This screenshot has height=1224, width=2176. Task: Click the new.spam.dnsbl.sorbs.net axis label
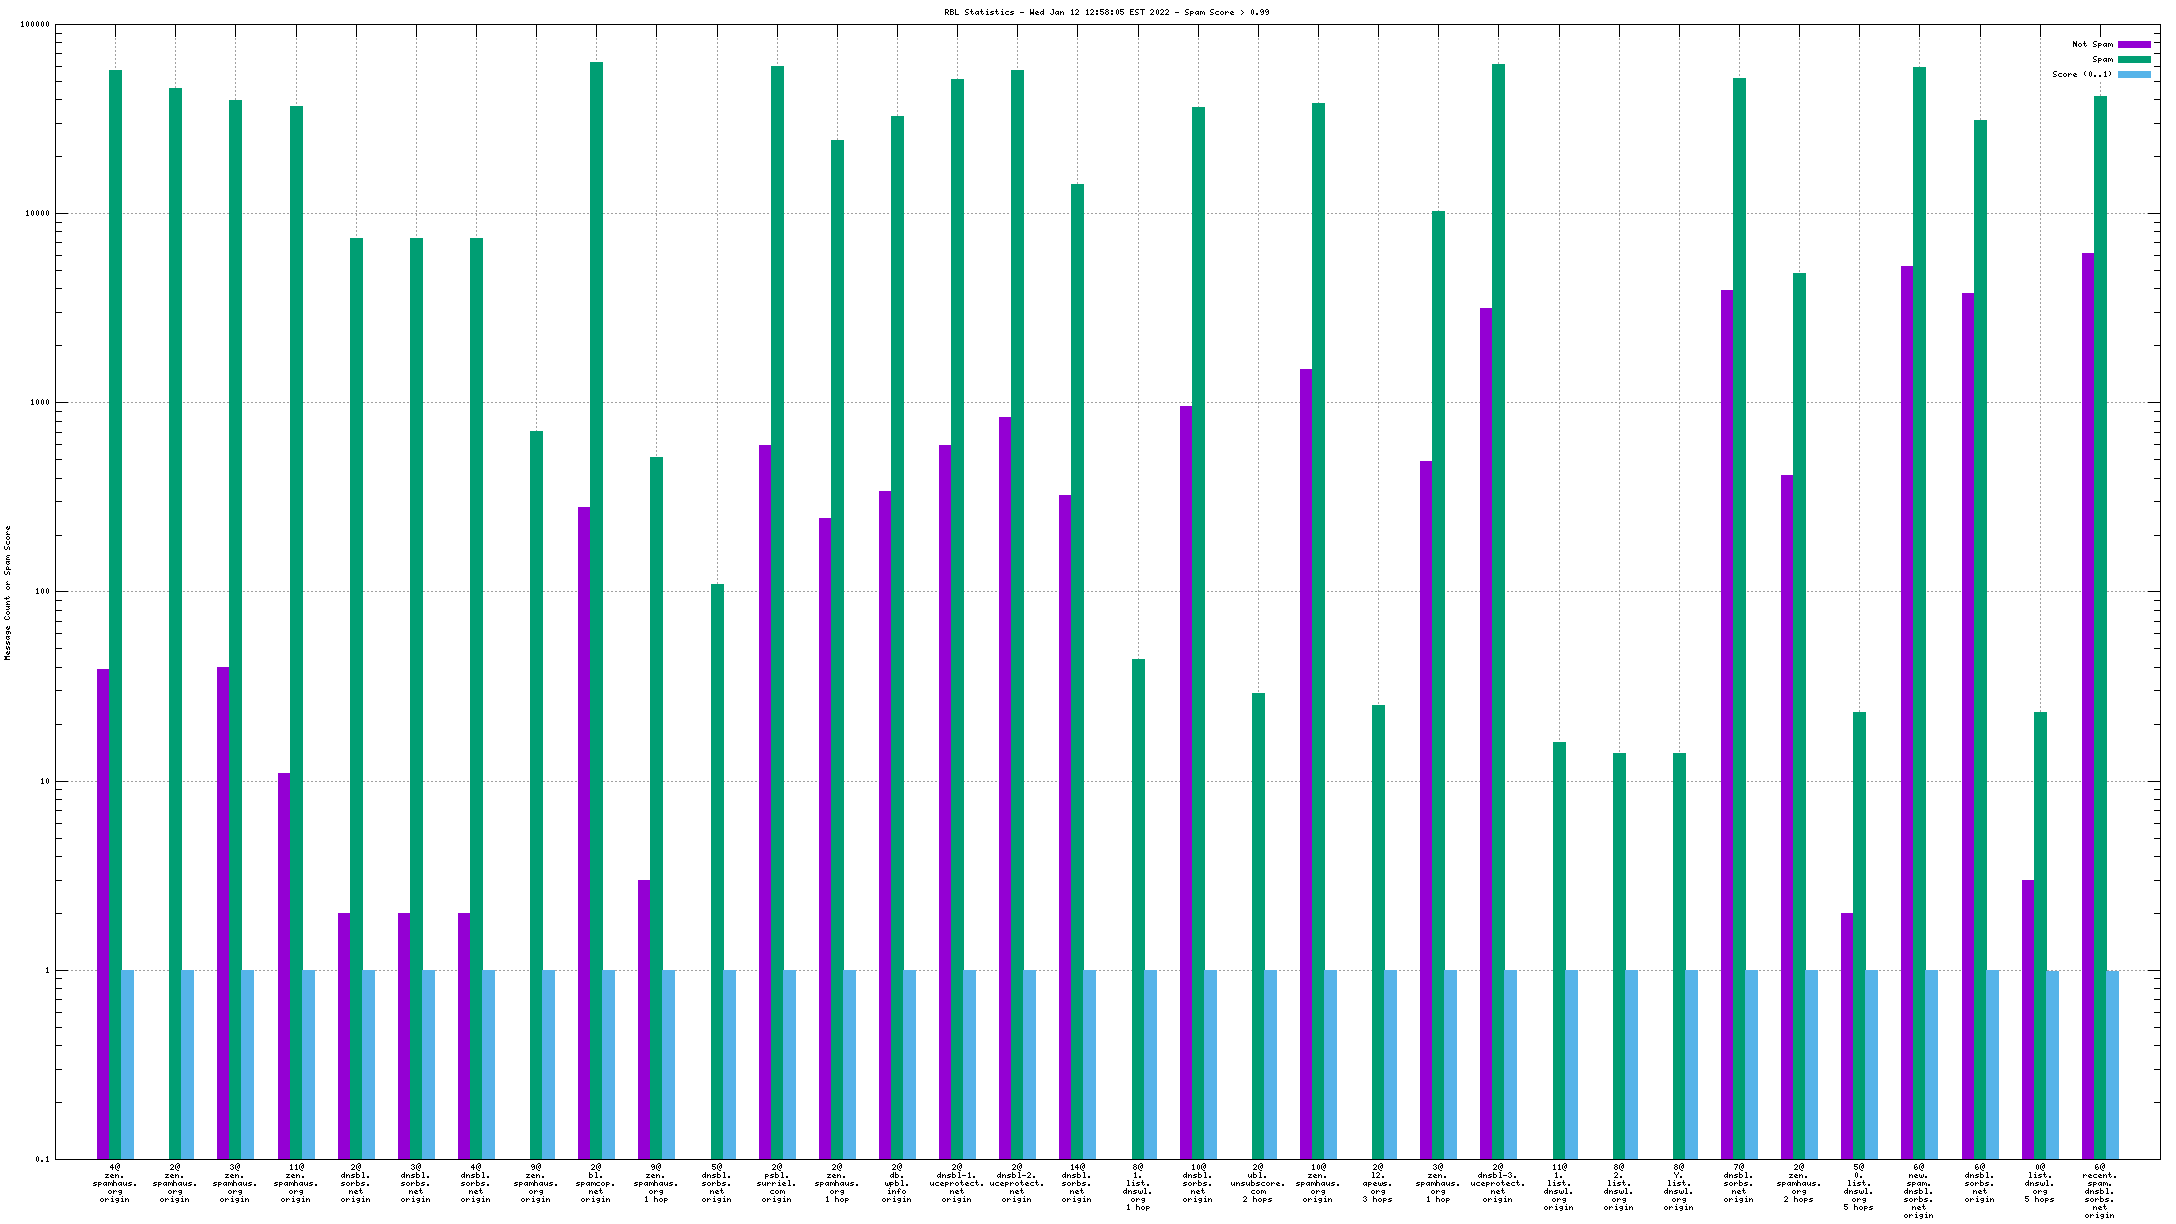click(1919, 1190)
